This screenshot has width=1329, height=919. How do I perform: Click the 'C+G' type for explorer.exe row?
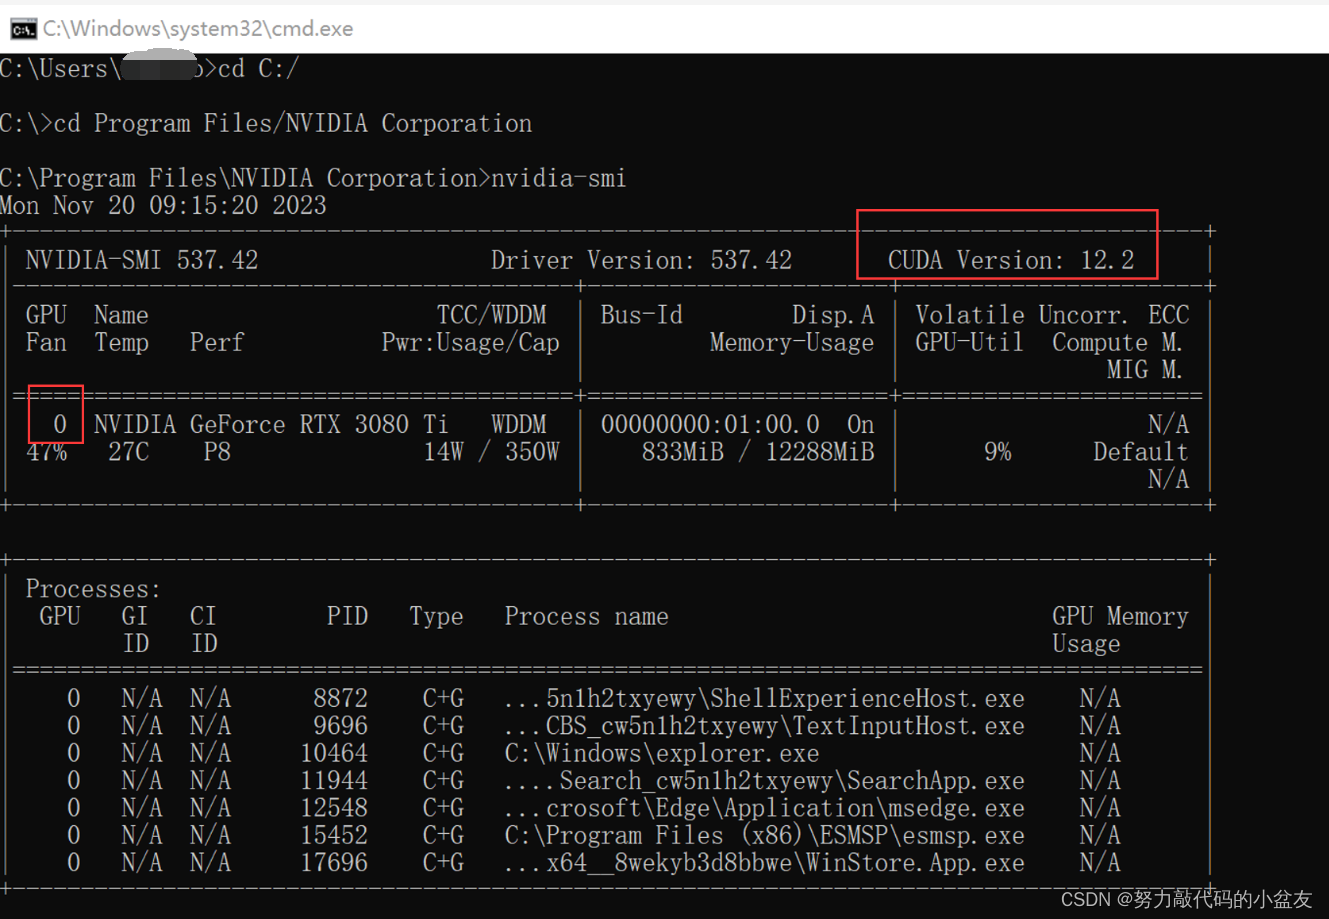443,753
